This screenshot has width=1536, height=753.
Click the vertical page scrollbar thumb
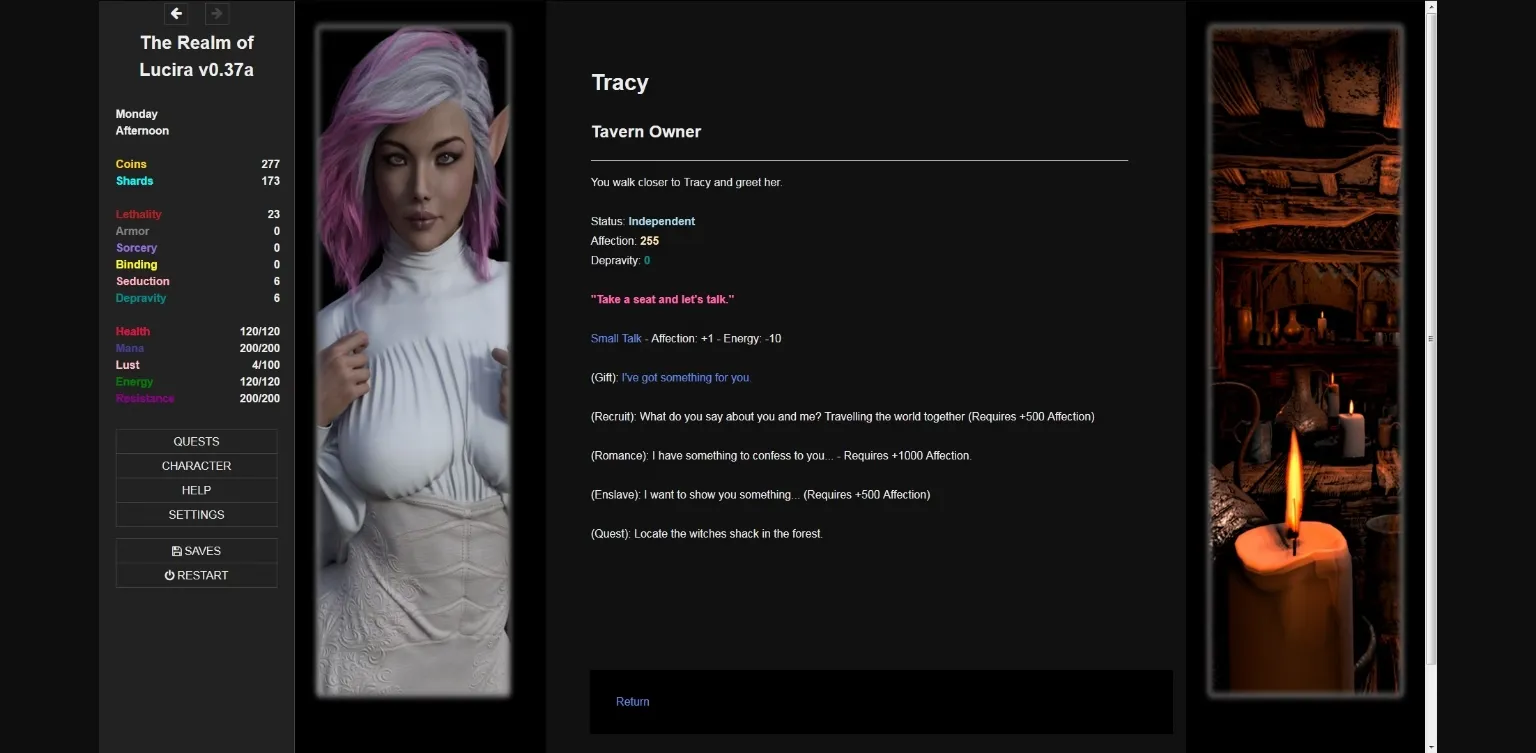pyautogui.click(x=1430, y=340)
